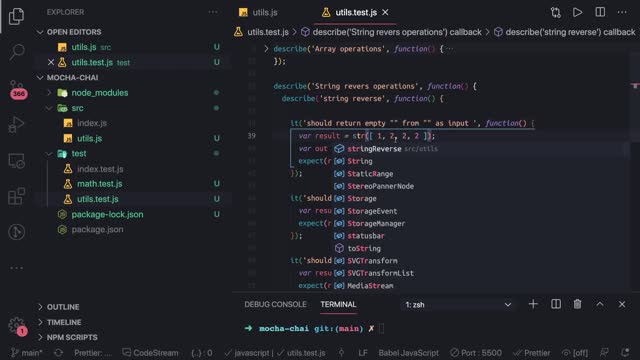Show additional activity bar views ellipsis
This screenshot has height=360, width=640.
(x=16, y=268)
